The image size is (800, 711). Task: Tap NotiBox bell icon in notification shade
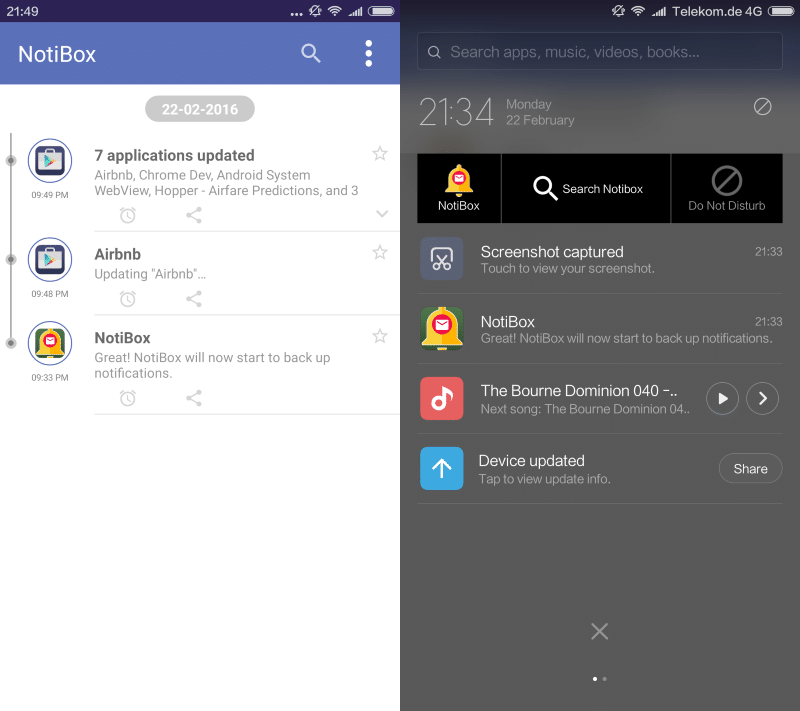pos(442,328)
